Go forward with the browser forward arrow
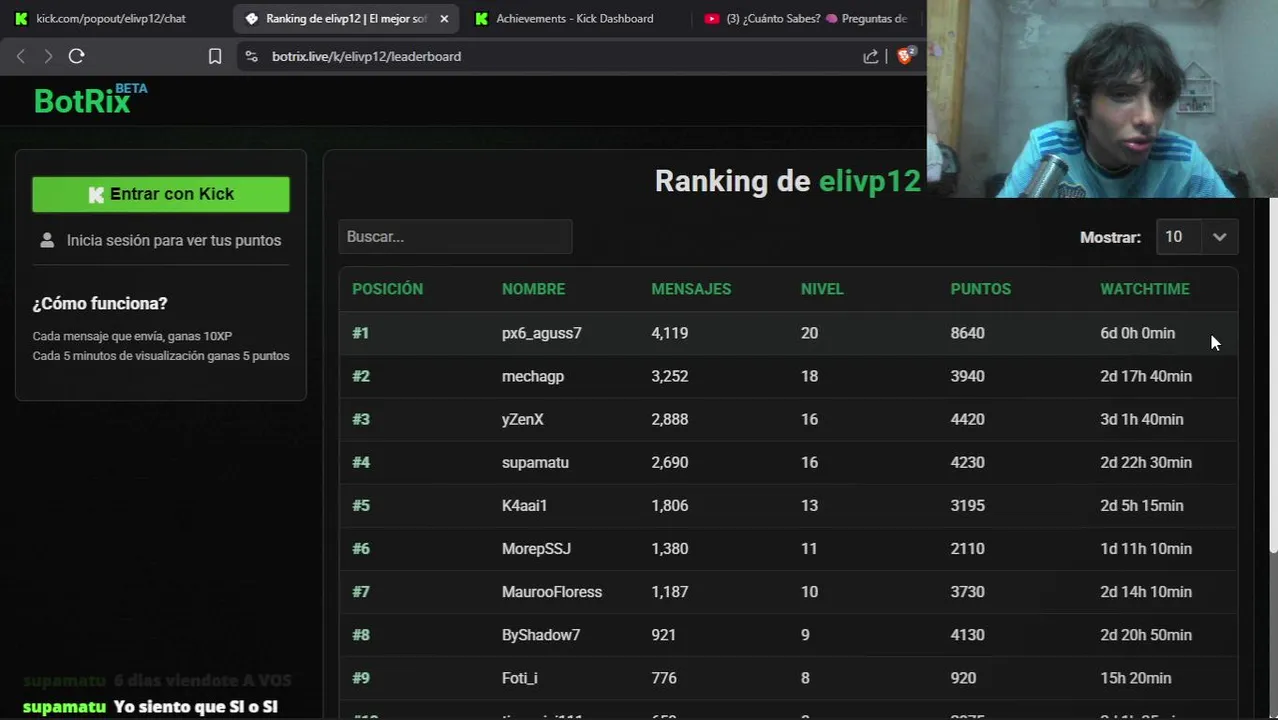The width and height of the screenshot is (1278, 720). (x=47, y=56)
